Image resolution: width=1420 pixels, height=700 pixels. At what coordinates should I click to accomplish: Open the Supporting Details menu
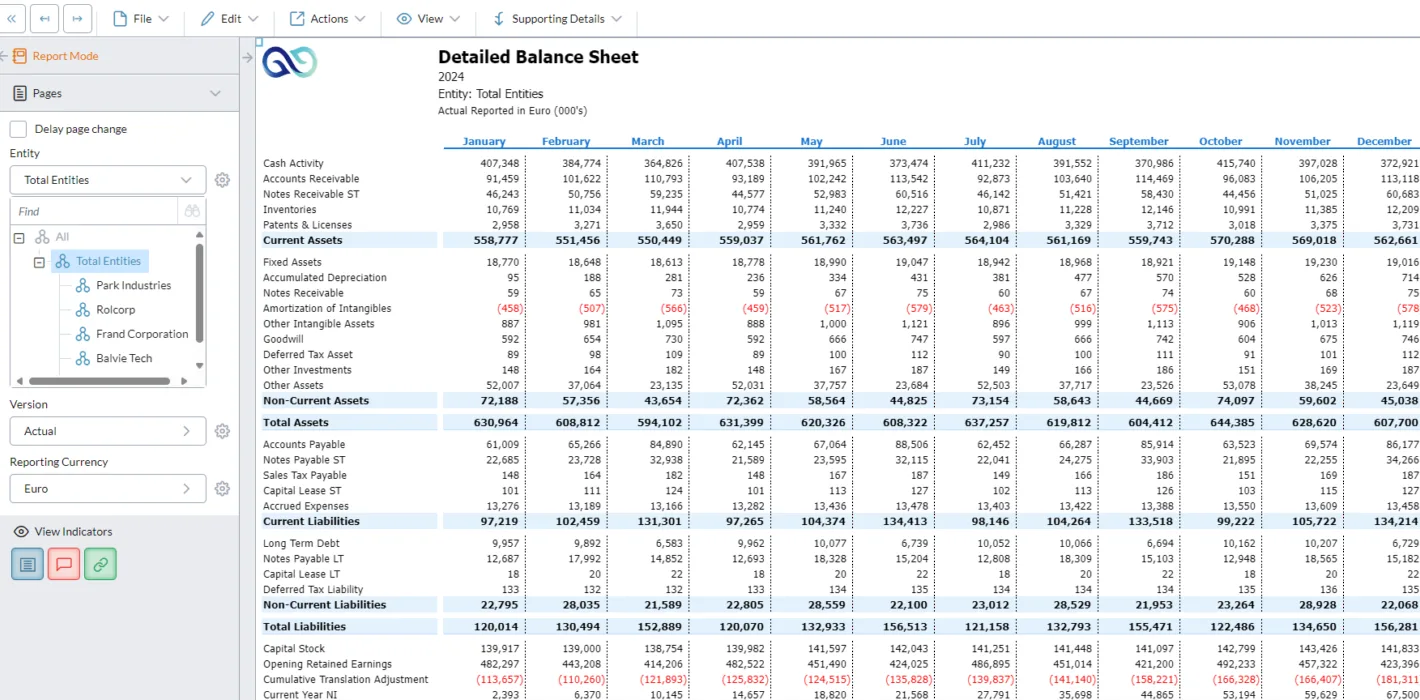[x=557, y=18]
